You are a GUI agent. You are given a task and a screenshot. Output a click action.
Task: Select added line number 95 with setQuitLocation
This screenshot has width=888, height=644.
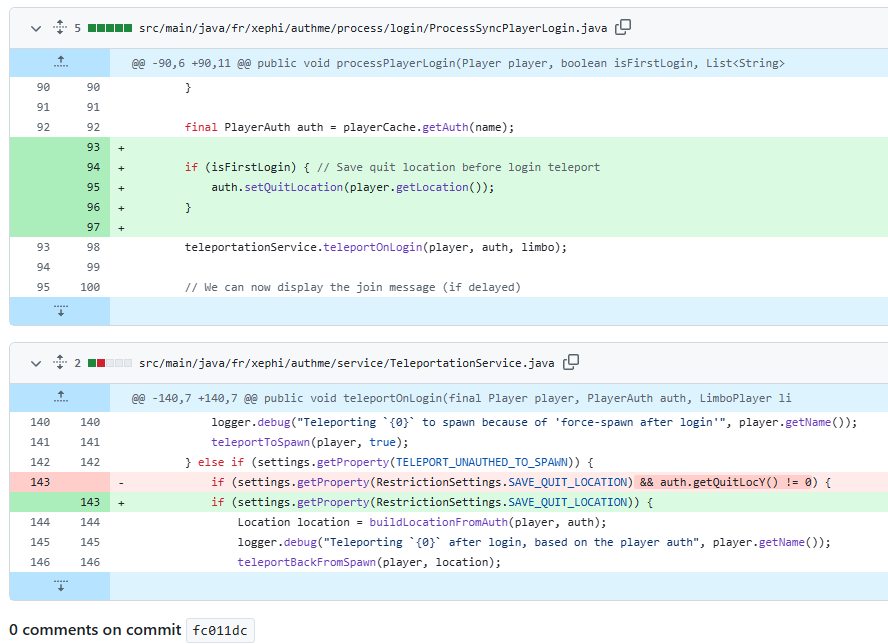[x=93, y=188]
